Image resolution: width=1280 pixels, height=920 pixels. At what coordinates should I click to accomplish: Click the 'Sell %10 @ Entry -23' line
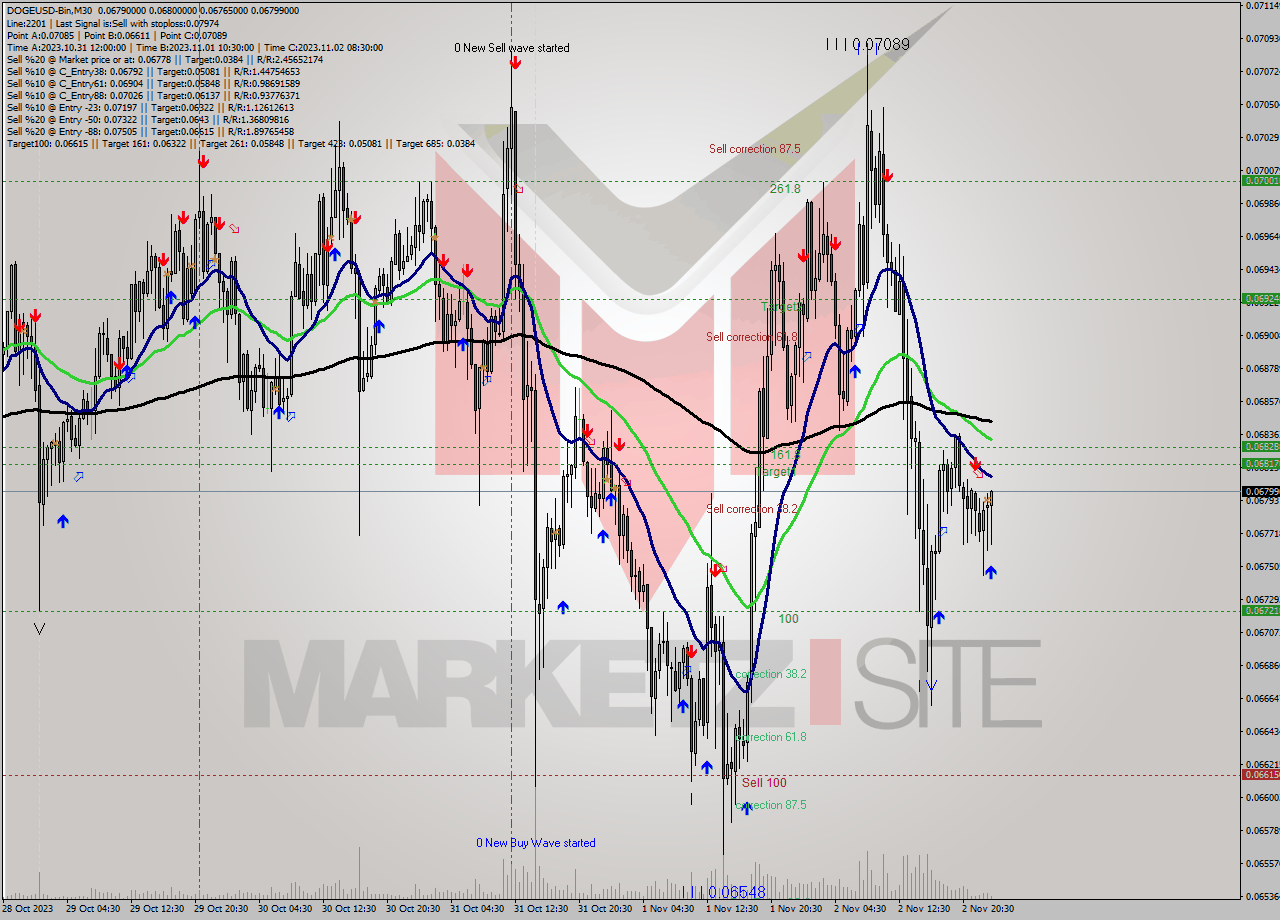[x=150, y=107]
